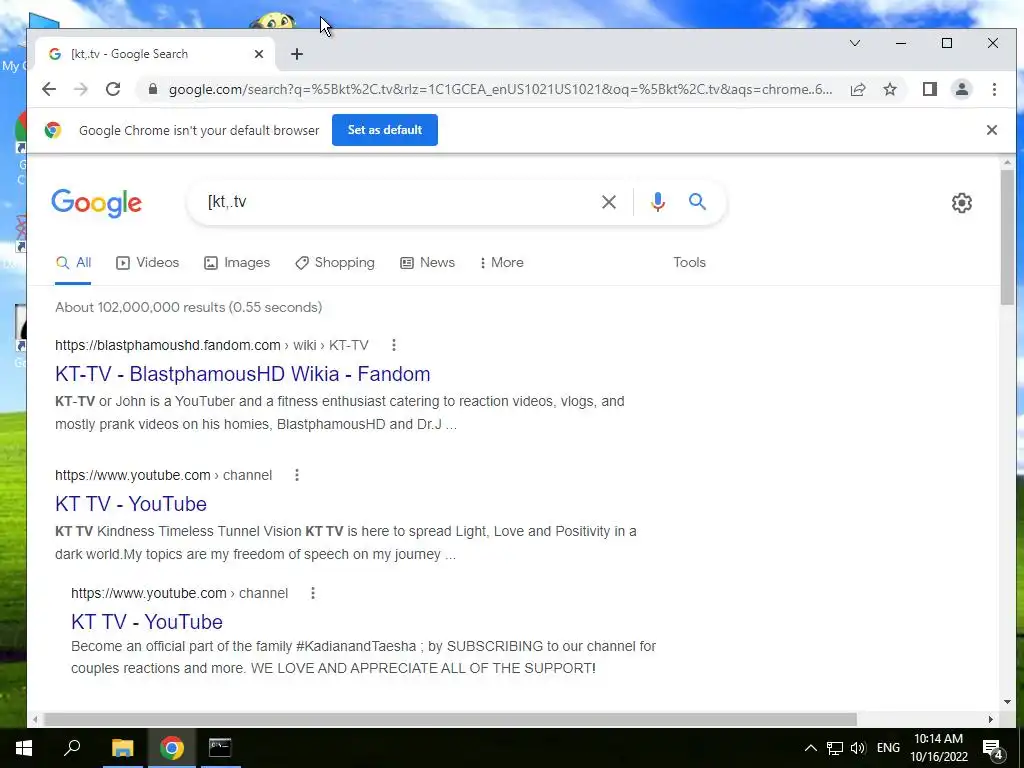Open the Windows Start menu
The width and height of the screenshot is (1024, 768).
click(x=24, y=748)
